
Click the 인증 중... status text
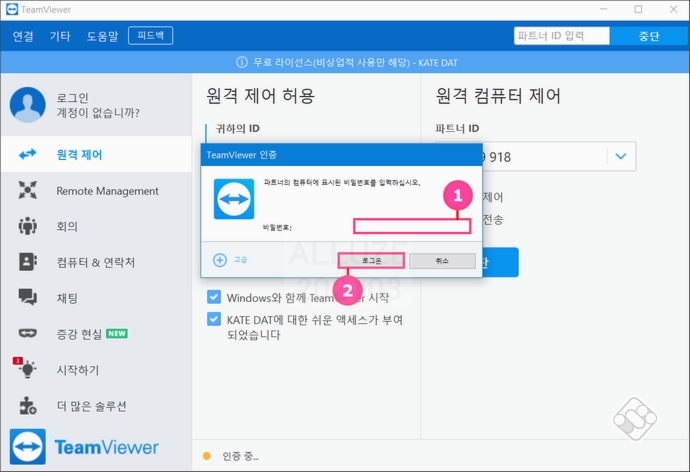pyautogui.click(x=240, y=456)
